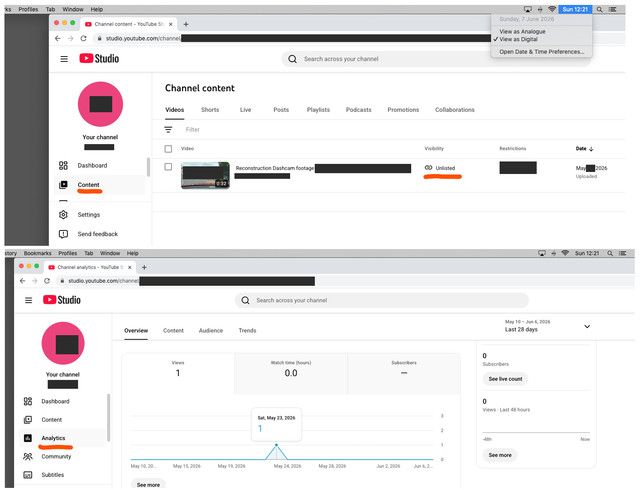Viewport: 640px width, 490px height.
Task: Click YouTube Studio logo in Channel content window
Action: 99,59
